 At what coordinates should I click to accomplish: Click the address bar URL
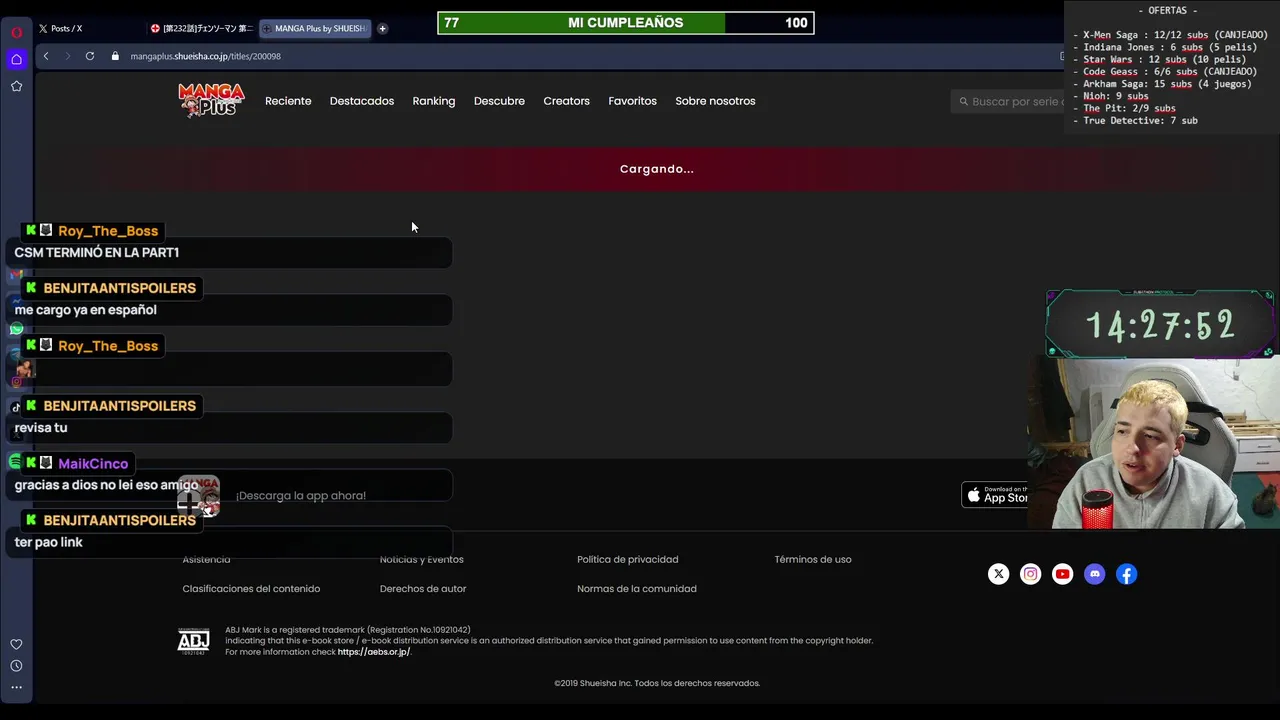coord(205,56)
